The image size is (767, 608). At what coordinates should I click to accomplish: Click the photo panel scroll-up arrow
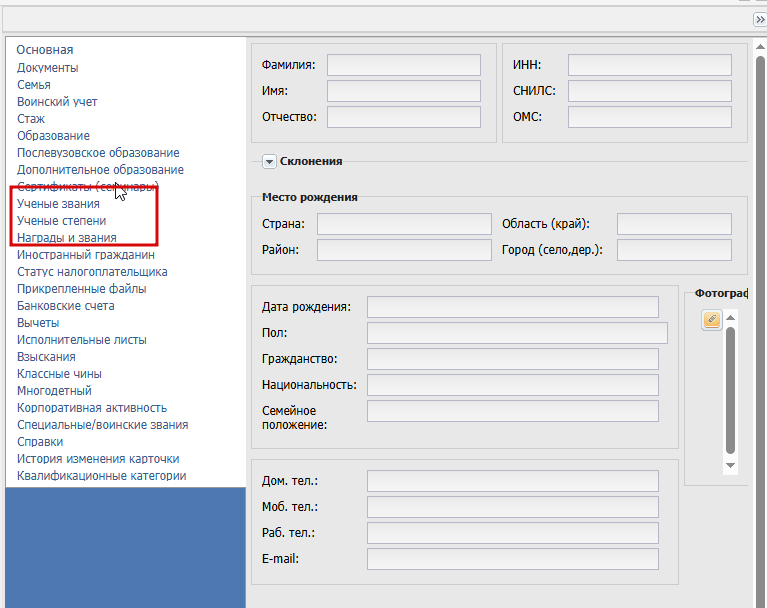tap(730, 317)
